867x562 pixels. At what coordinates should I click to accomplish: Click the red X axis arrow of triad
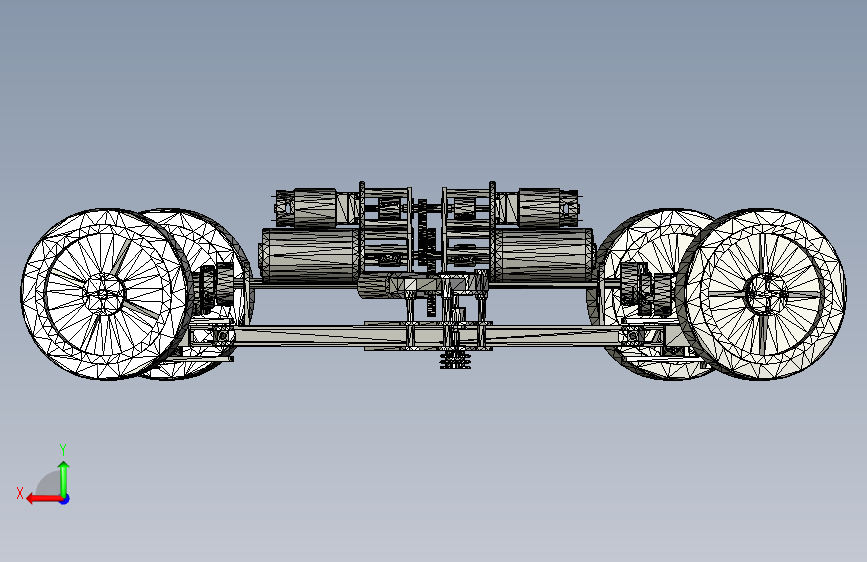tap(43, 499)
